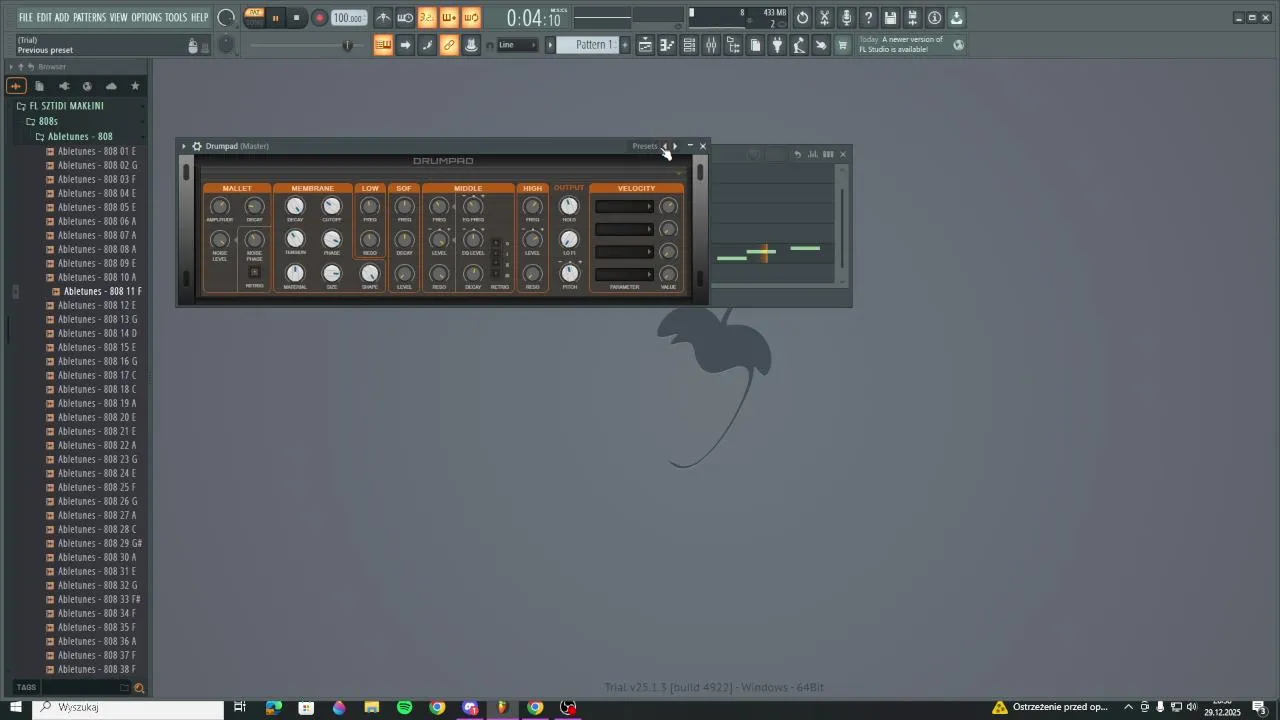Open tempo tapper icon
The height and width of the screenshot is (720, 1280).
799,45
